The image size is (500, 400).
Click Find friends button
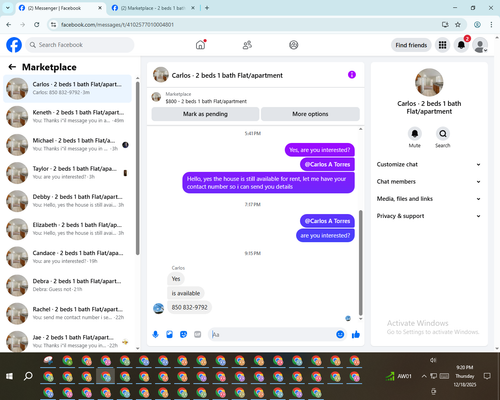pyautogui.click(x=411, y=45)
